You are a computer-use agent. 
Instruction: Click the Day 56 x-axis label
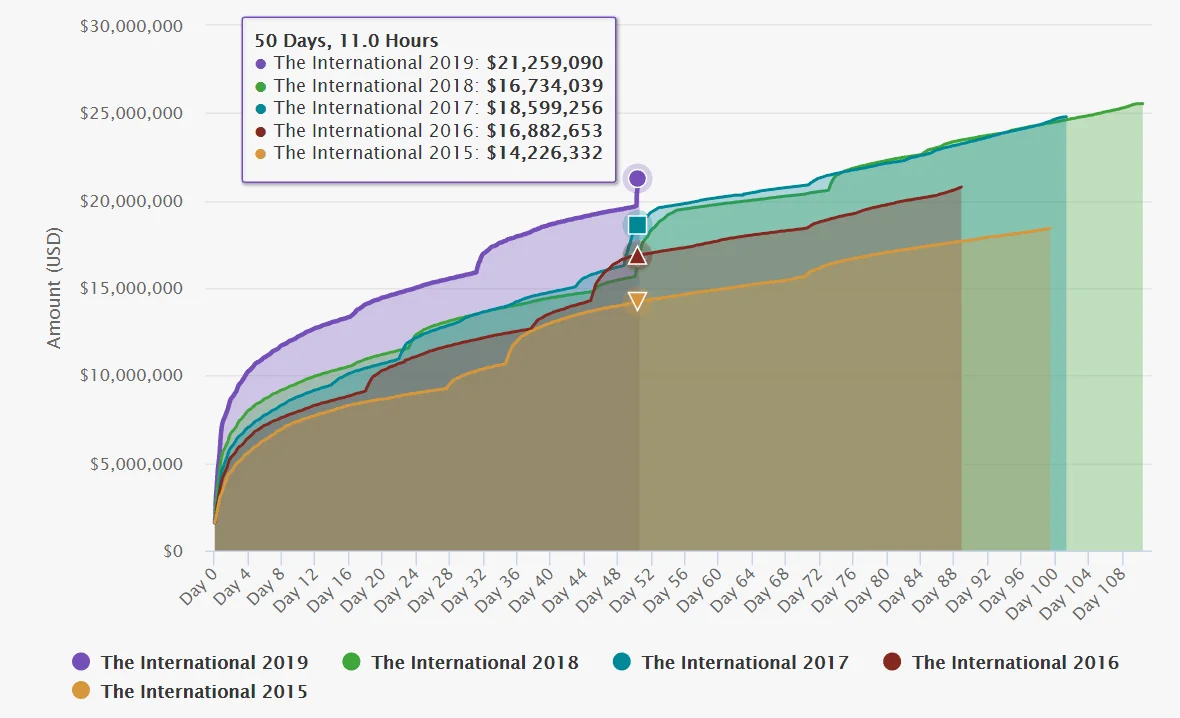[665, 589]
